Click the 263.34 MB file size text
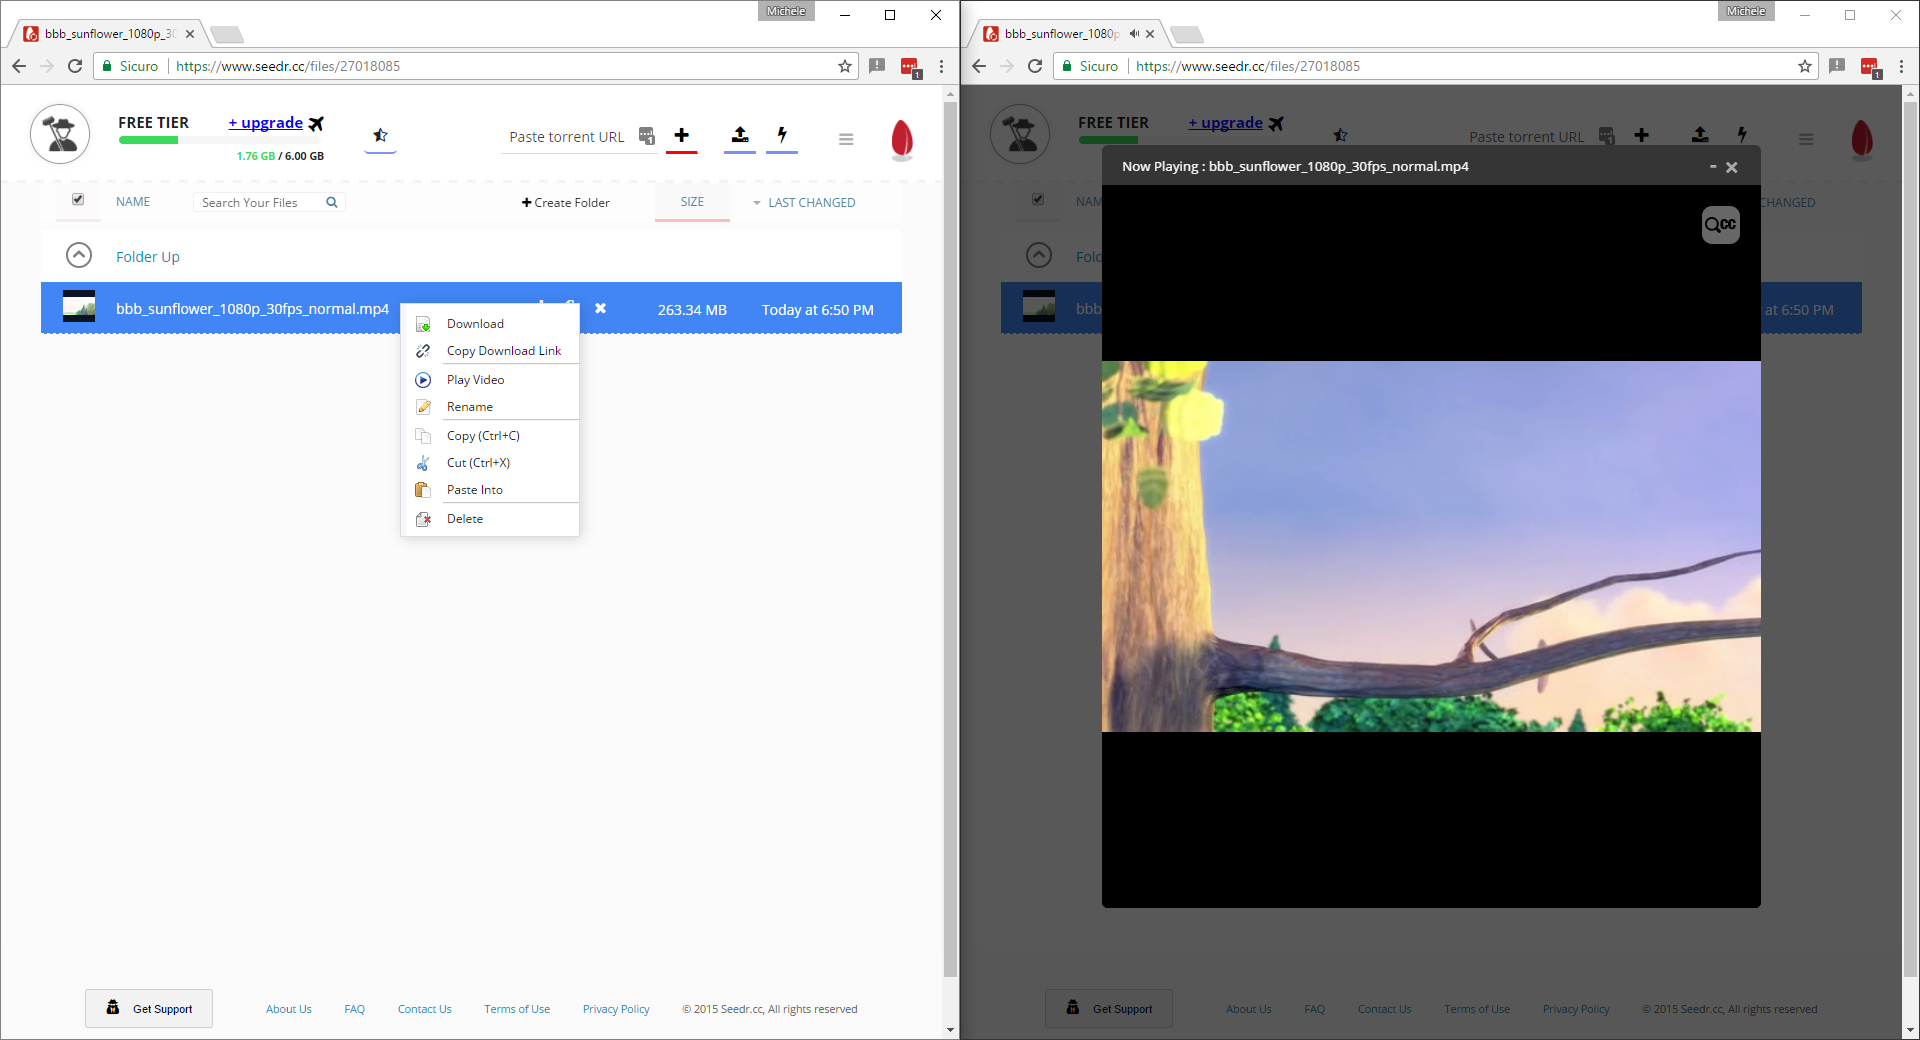1920x1040 pixels. tap(692, 310)
